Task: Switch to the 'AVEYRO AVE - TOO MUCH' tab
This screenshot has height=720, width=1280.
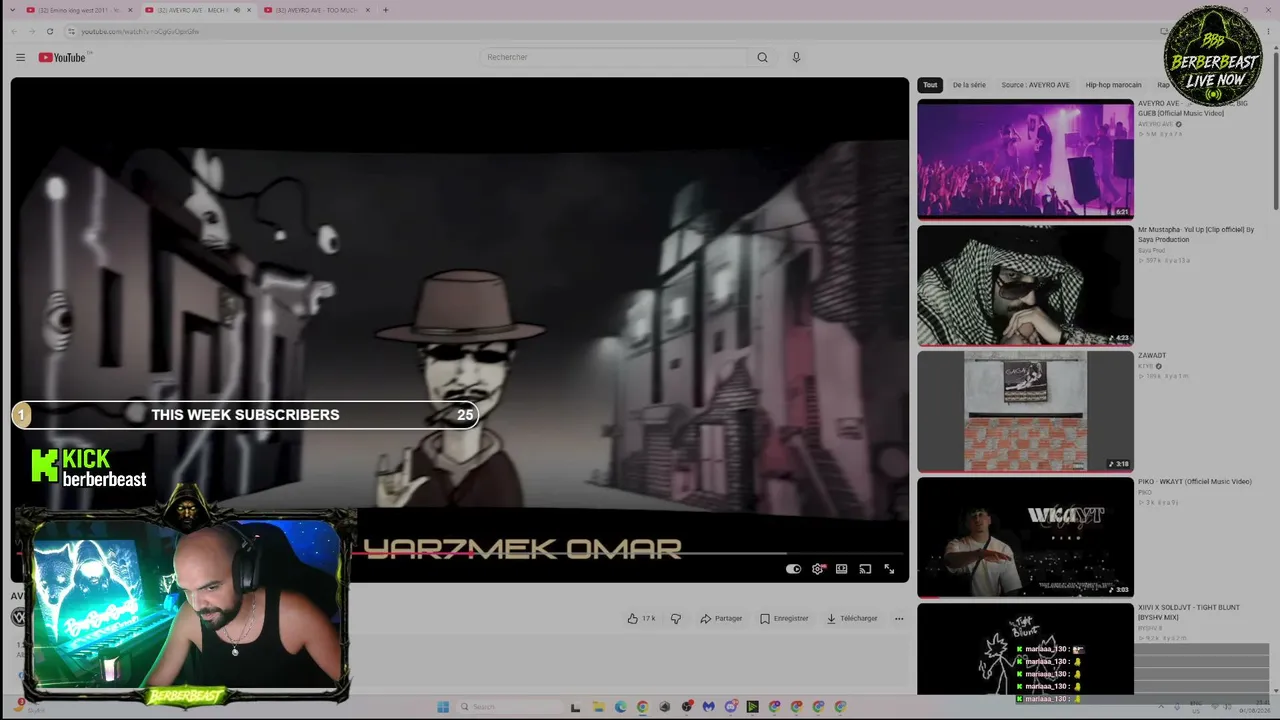Action: (x=317, y=10)
